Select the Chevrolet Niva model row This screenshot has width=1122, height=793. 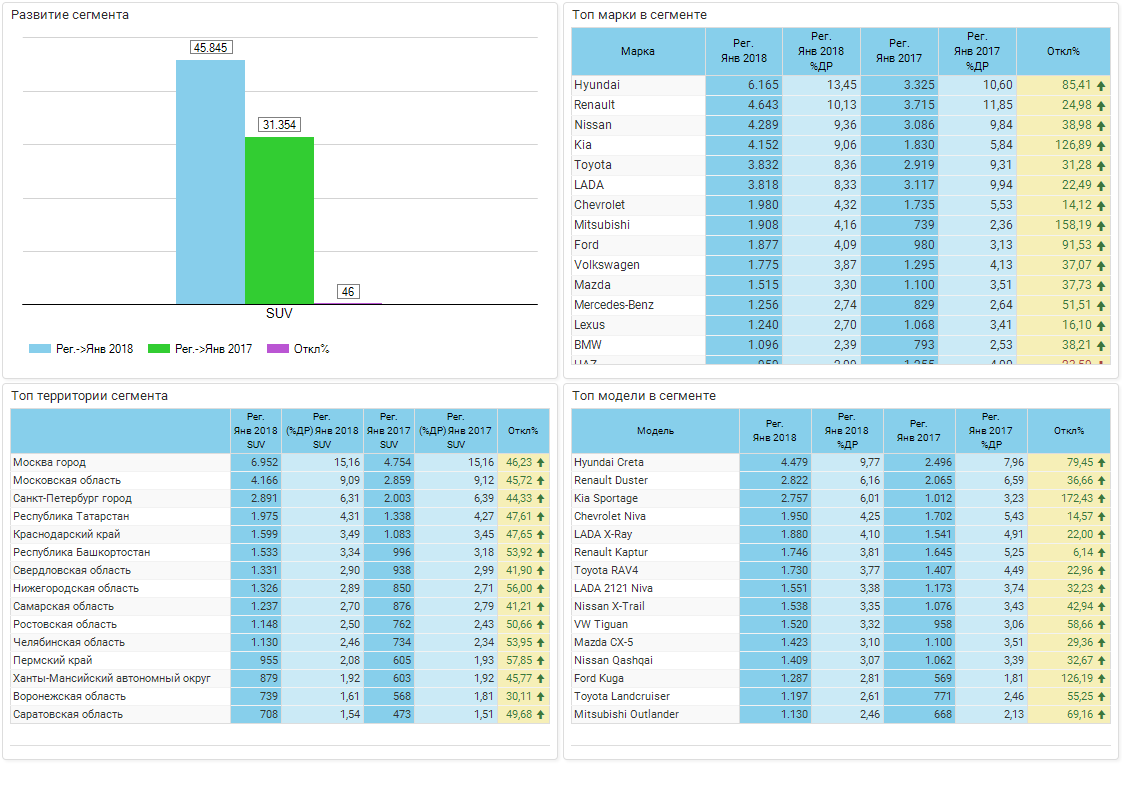[841, 517]
